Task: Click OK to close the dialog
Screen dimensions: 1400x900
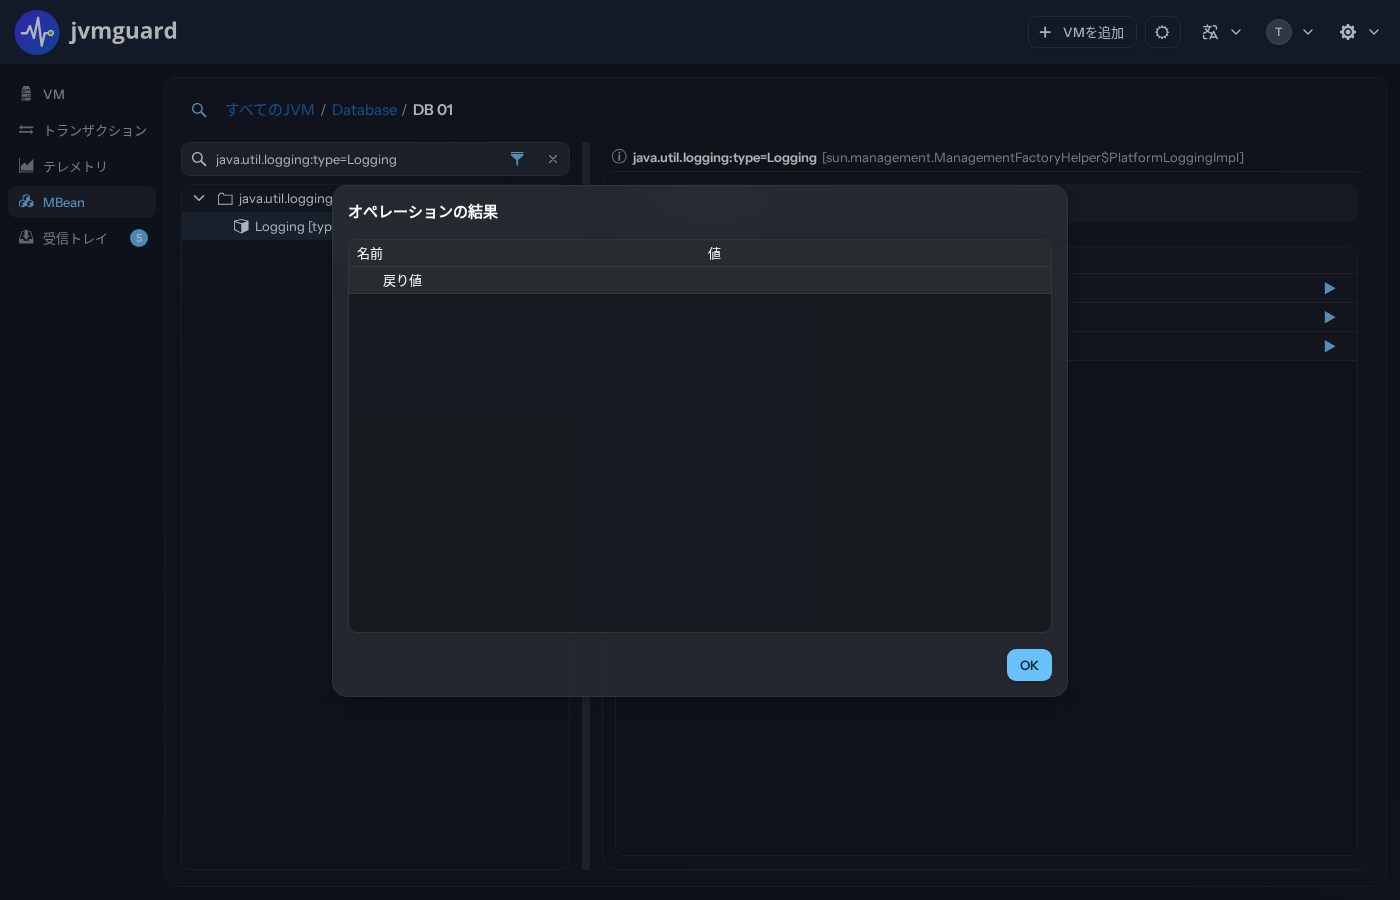Action: 1029,665
